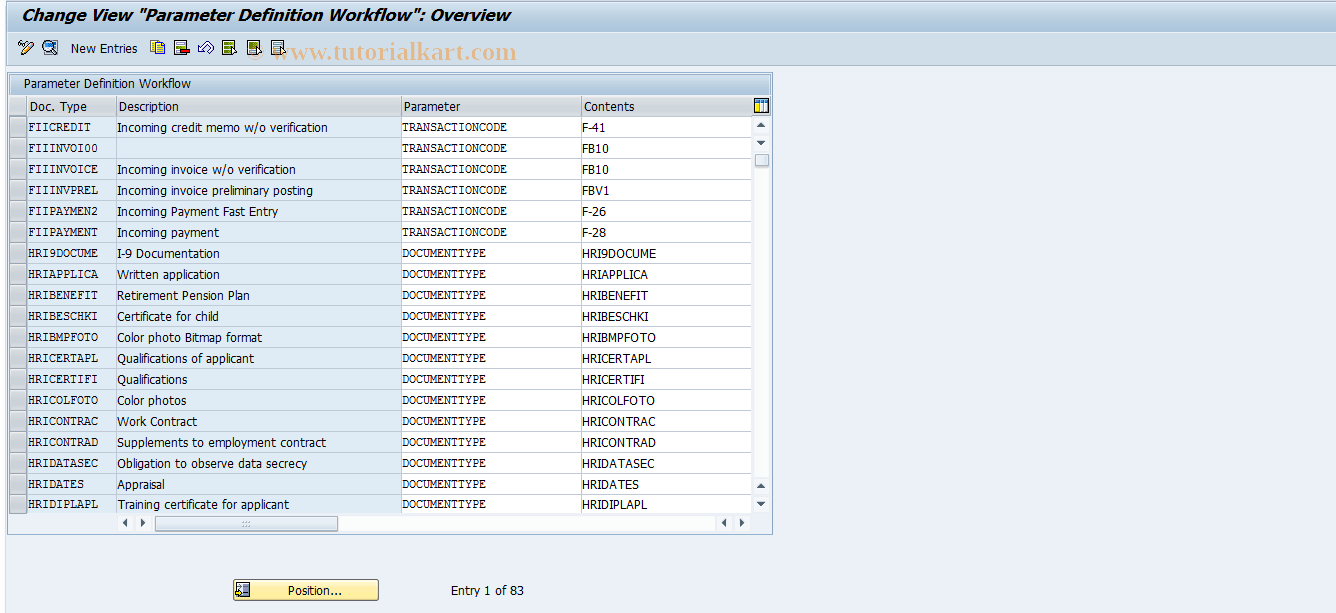Click the Copy As entries icon
The image size is (1336, 613).
(x=157, y=47)
